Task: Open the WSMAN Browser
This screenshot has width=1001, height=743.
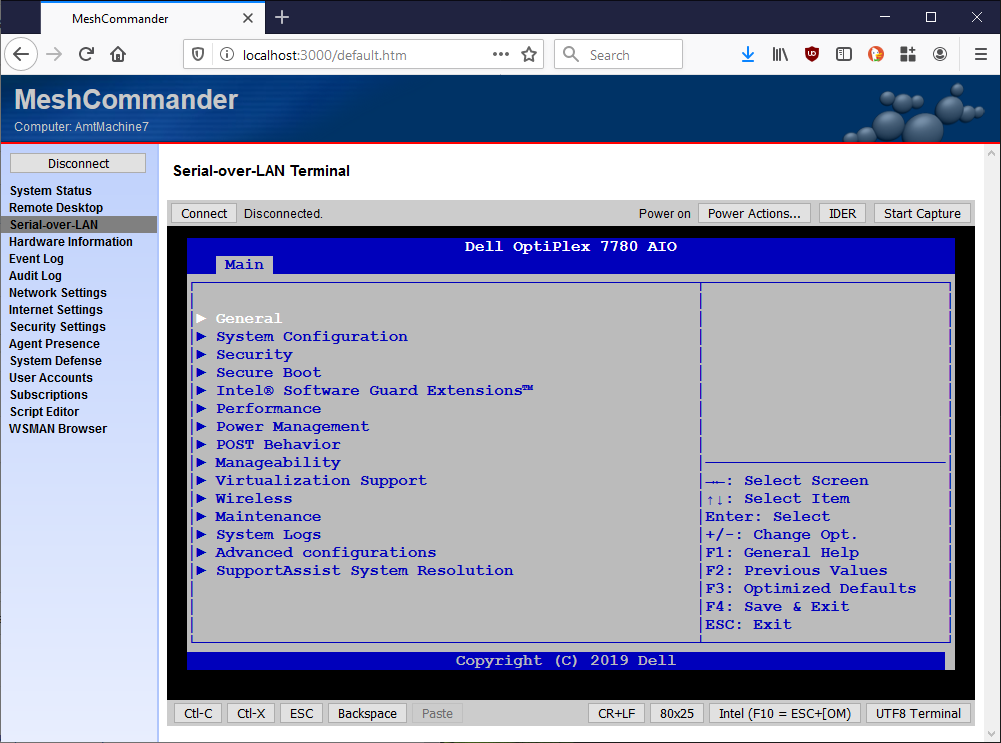Action: tap(58, 429)
